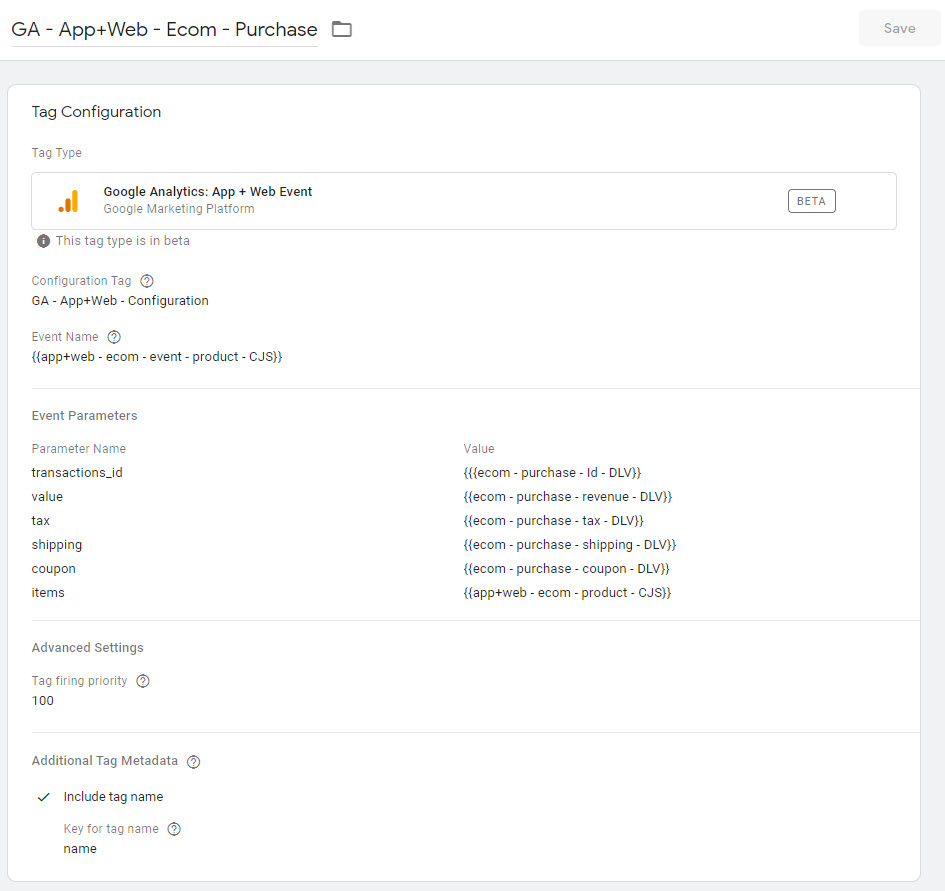The image size is (945, 891).
Task: Open help icon next to Event Name
Action: [x=114, y=337]
